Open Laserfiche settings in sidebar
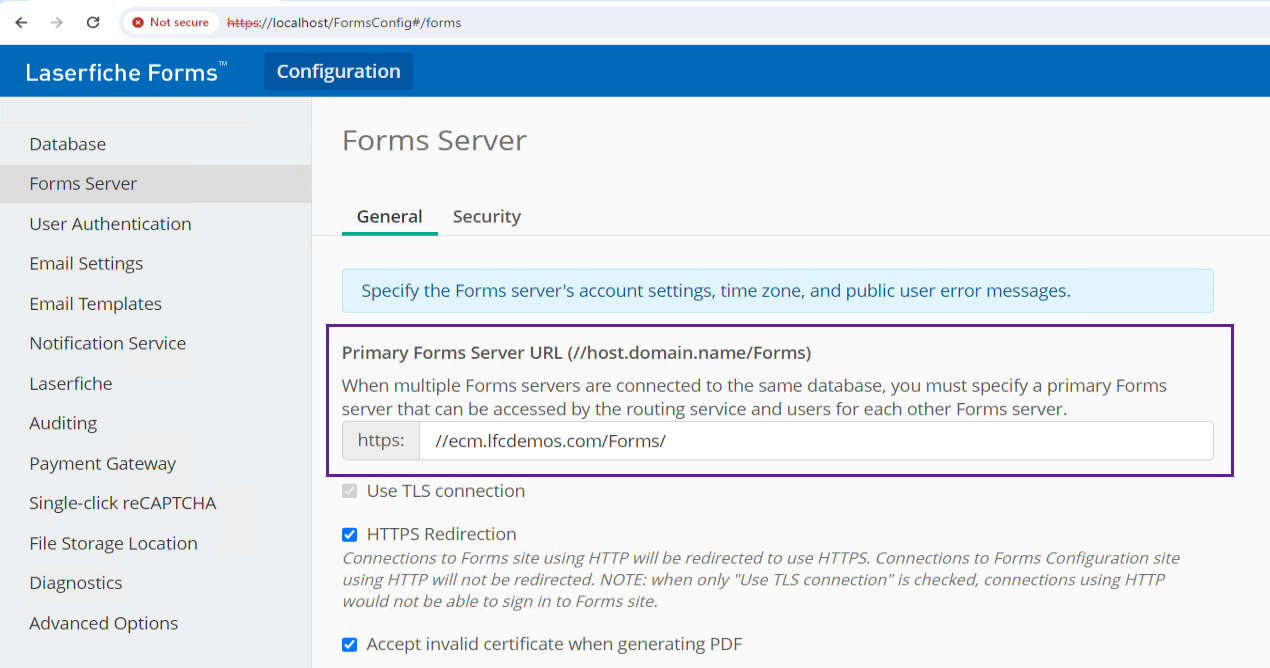Viewport: 1270px width, 668px height. click(70, 383)
